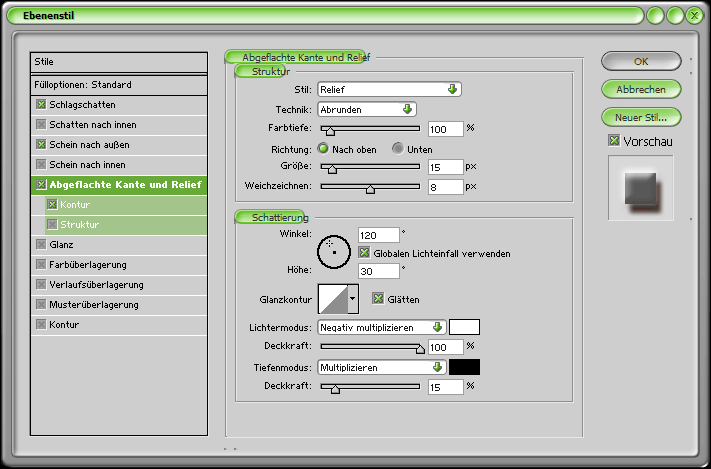Click the Weichzeichnen pixel input field
Screen dimensions: 711x469
[x=446, y=187]
